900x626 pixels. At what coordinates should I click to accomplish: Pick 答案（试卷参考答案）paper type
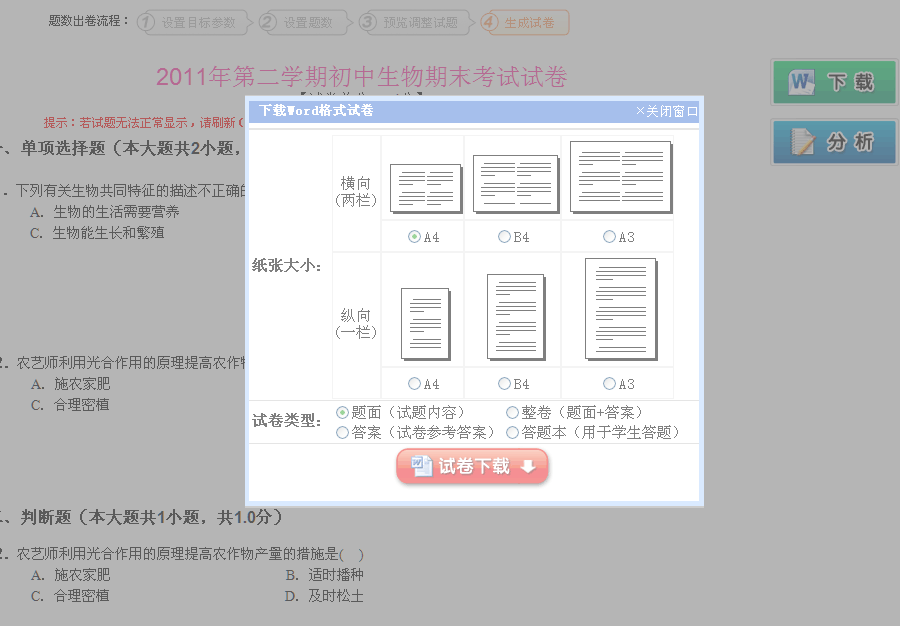coord(343,433)
